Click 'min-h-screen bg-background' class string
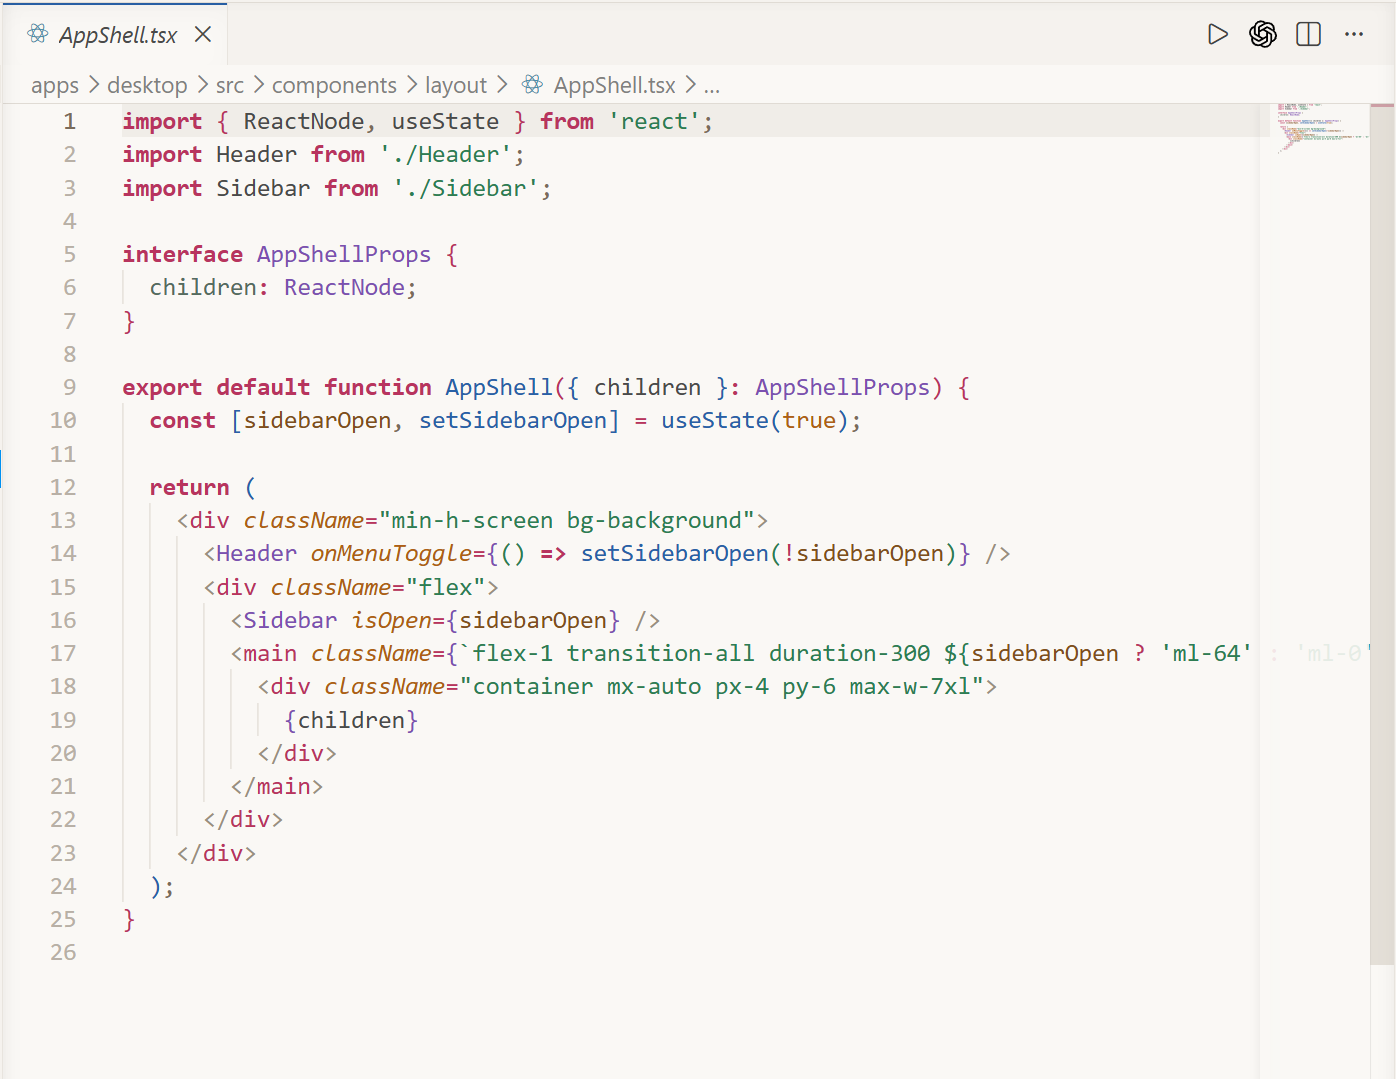This screenshot has width=1396, height=1079. (566, 521)
